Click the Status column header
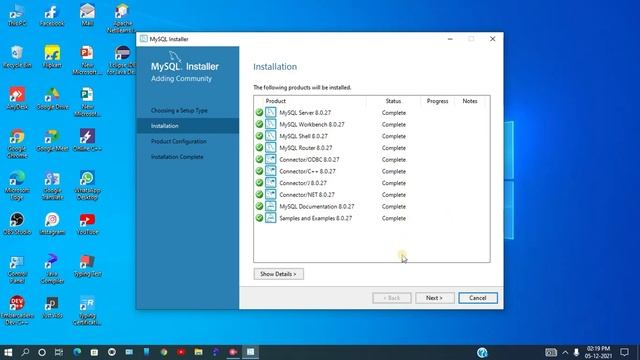 click(x=393, y=101)
